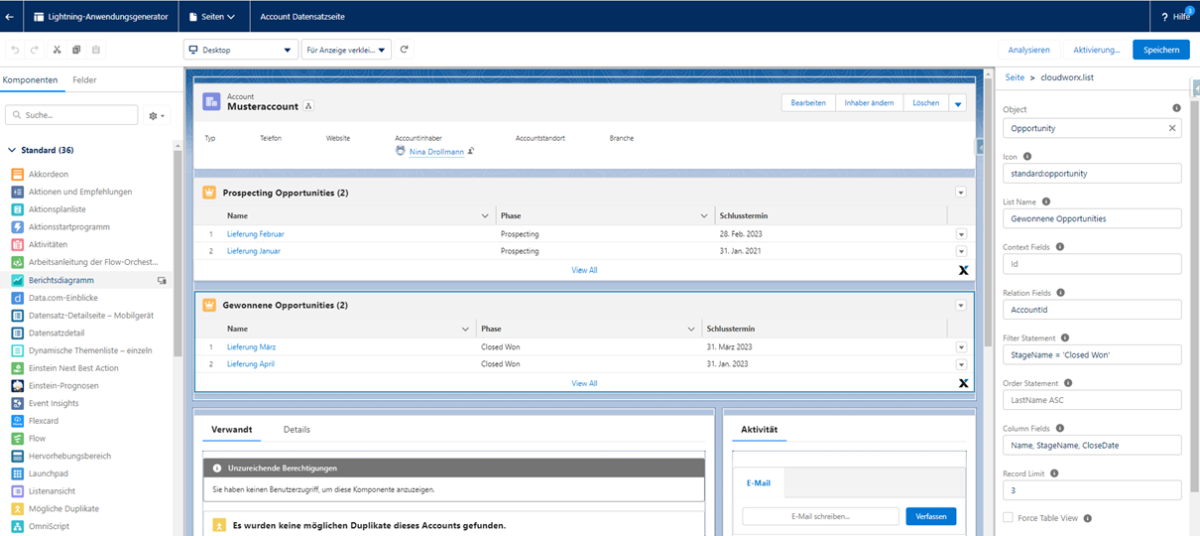This screenshot has height=536, width=1200.
Task: Select the E-Mail tab in the activity panel
Action: (759, 483)
